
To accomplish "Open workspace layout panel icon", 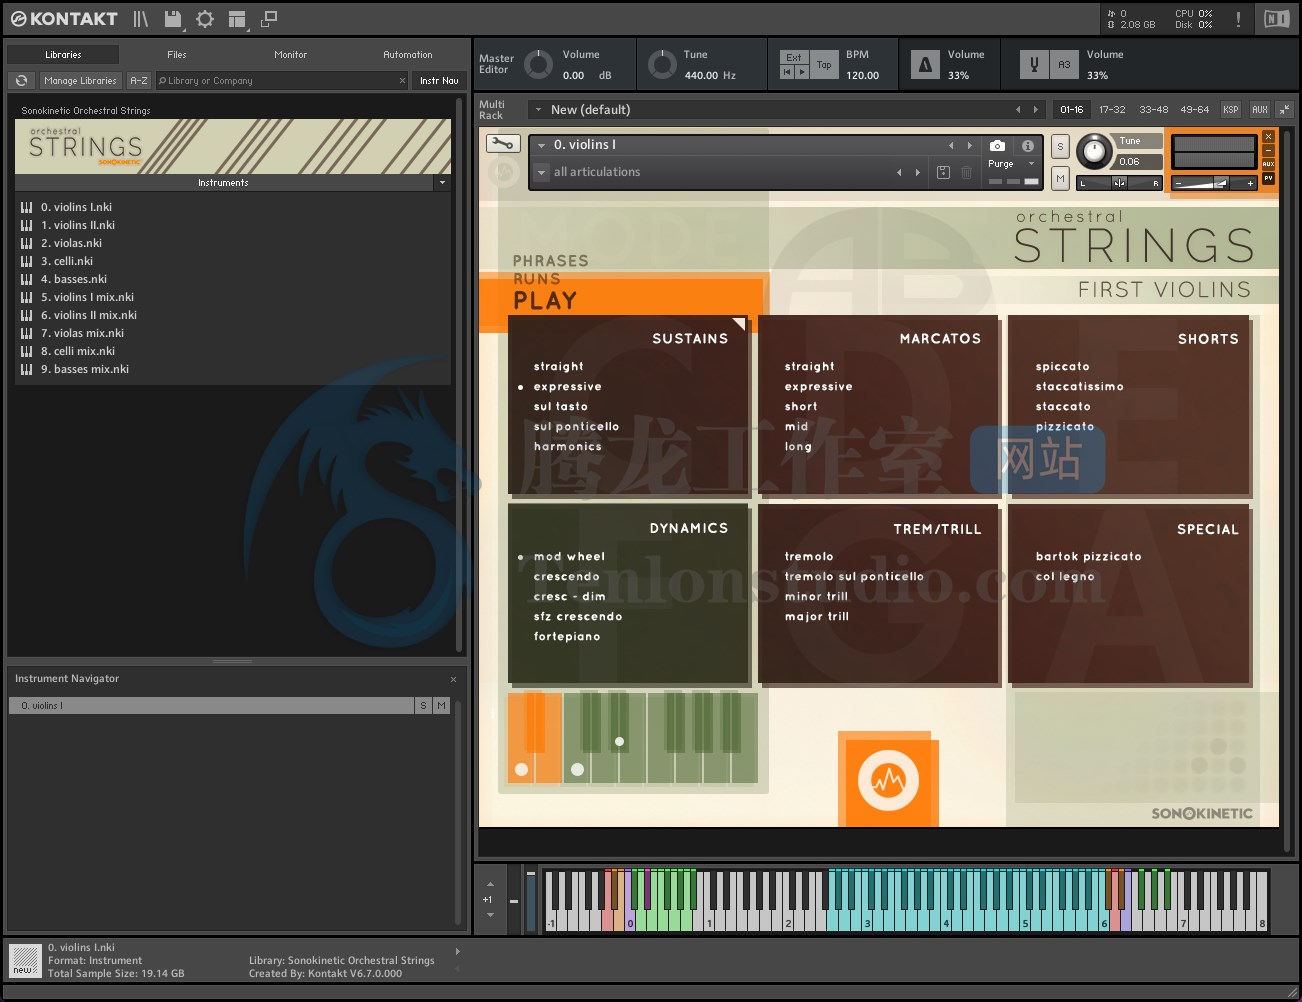I will 237,19.
